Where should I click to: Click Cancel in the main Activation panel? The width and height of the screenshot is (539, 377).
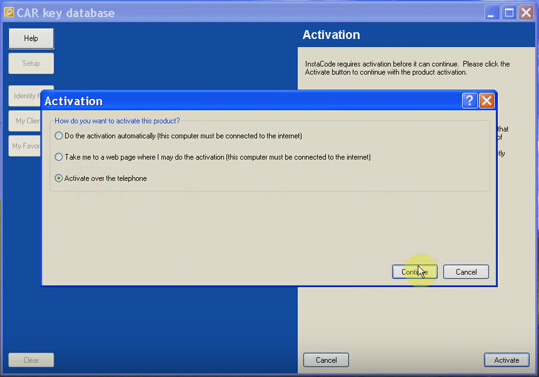pos(326,360)
